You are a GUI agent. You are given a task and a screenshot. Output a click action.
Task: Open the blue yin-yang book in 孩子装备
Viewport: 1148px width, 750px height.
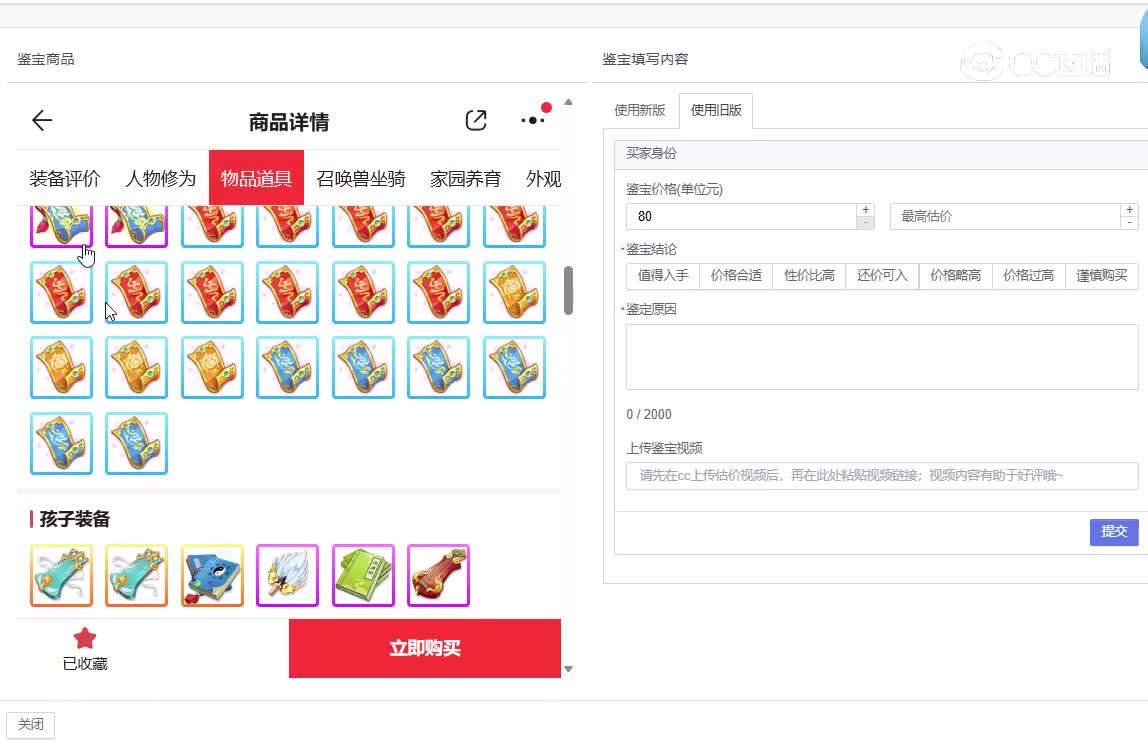[x=212, y=576]
